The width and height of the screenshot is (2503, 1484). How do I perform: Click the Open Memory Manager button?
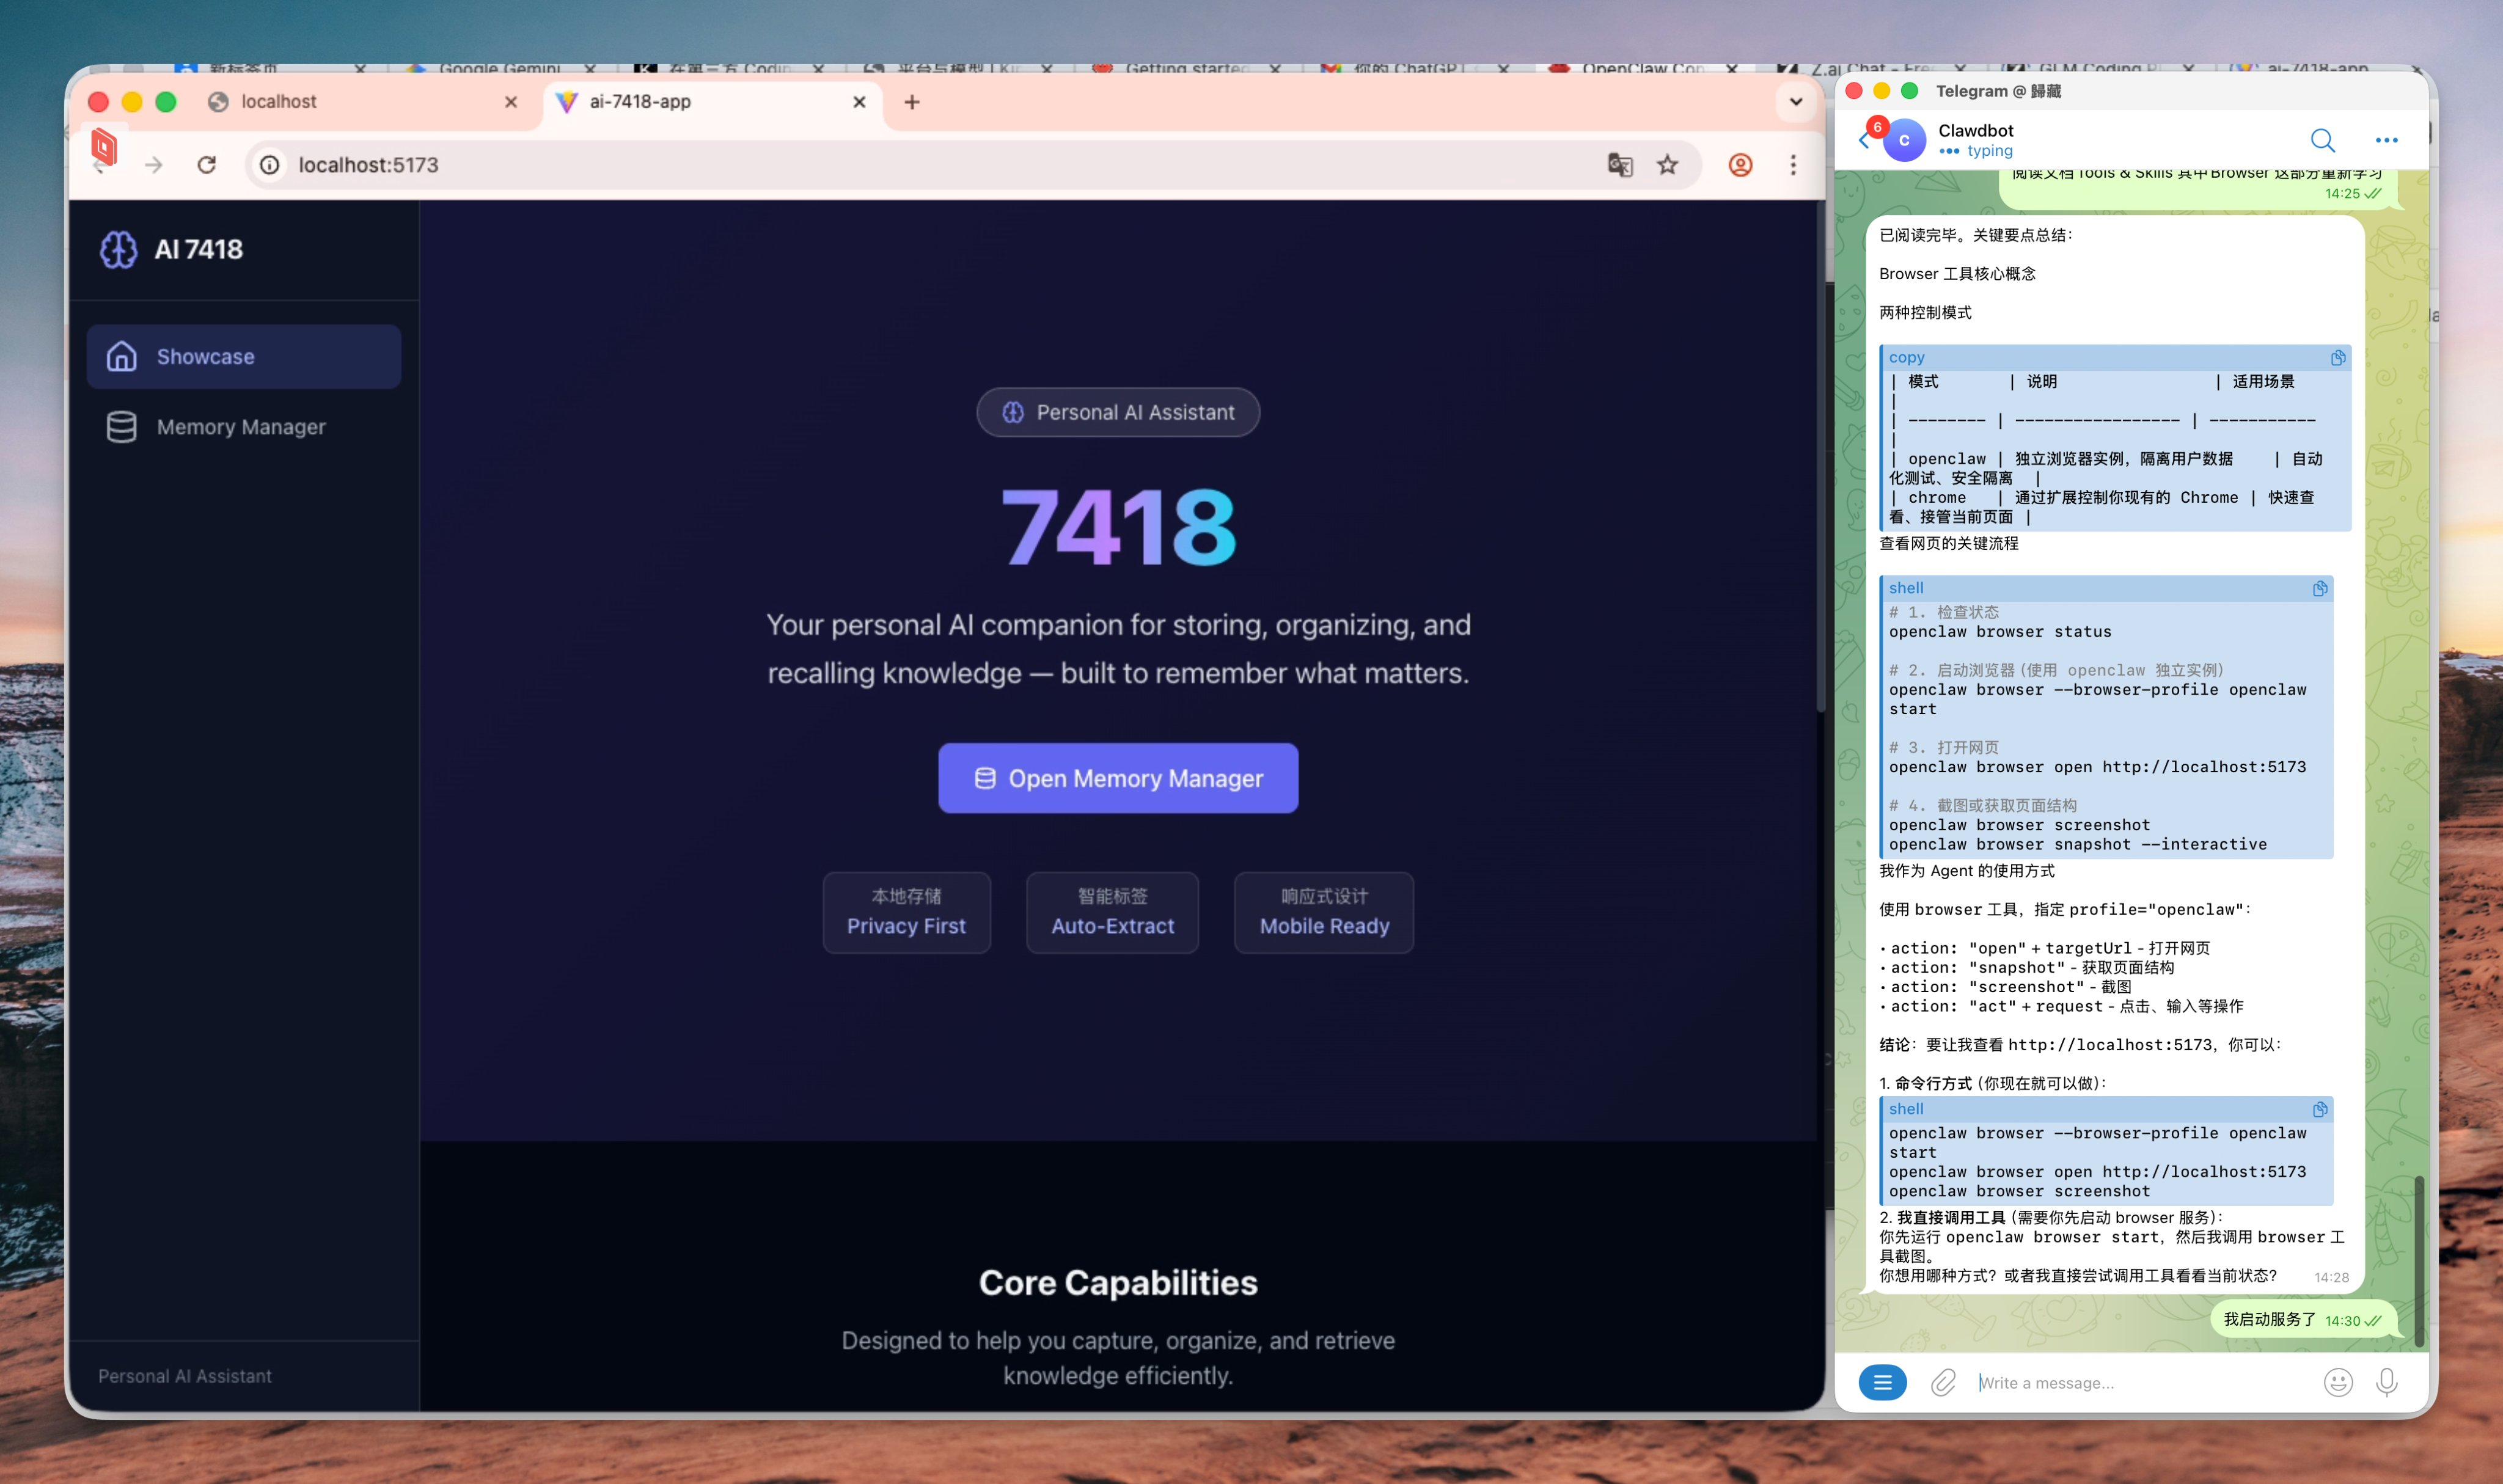(1117, 778)
